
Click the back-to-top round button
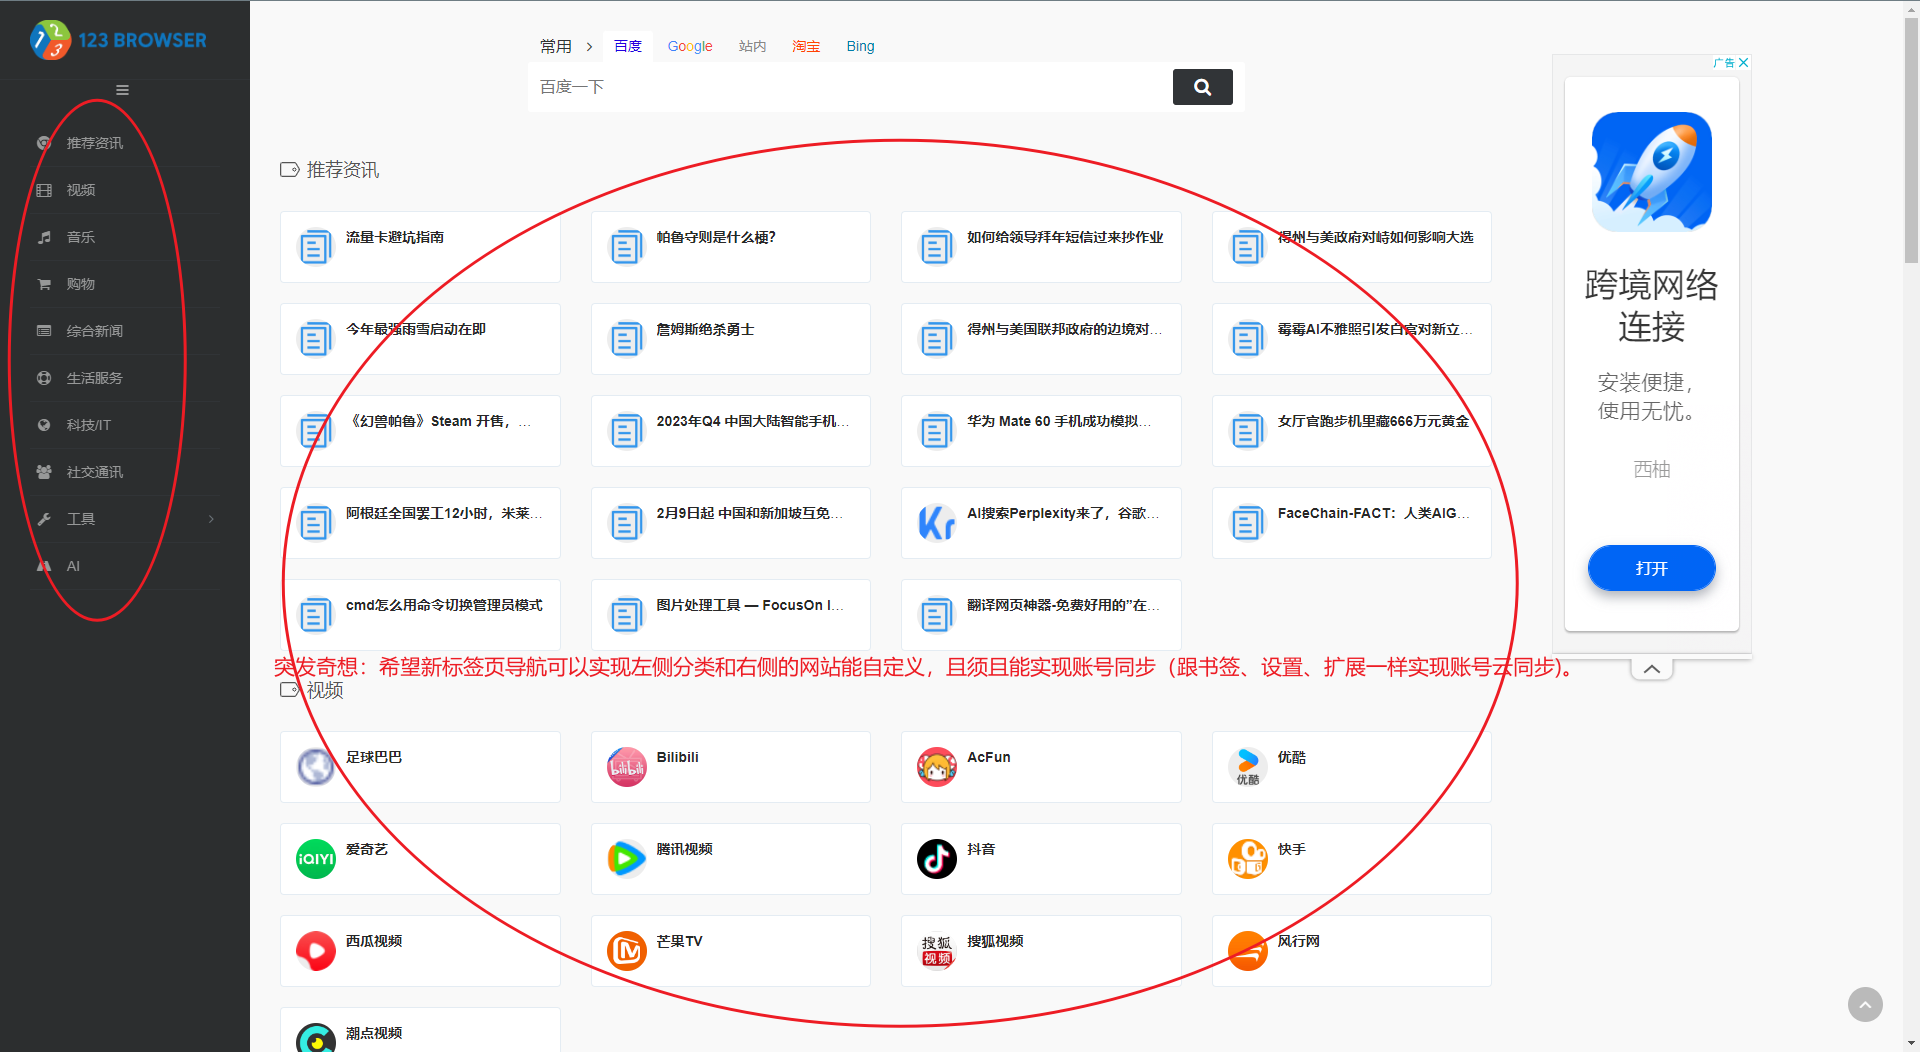[x=1865, y=1004]
